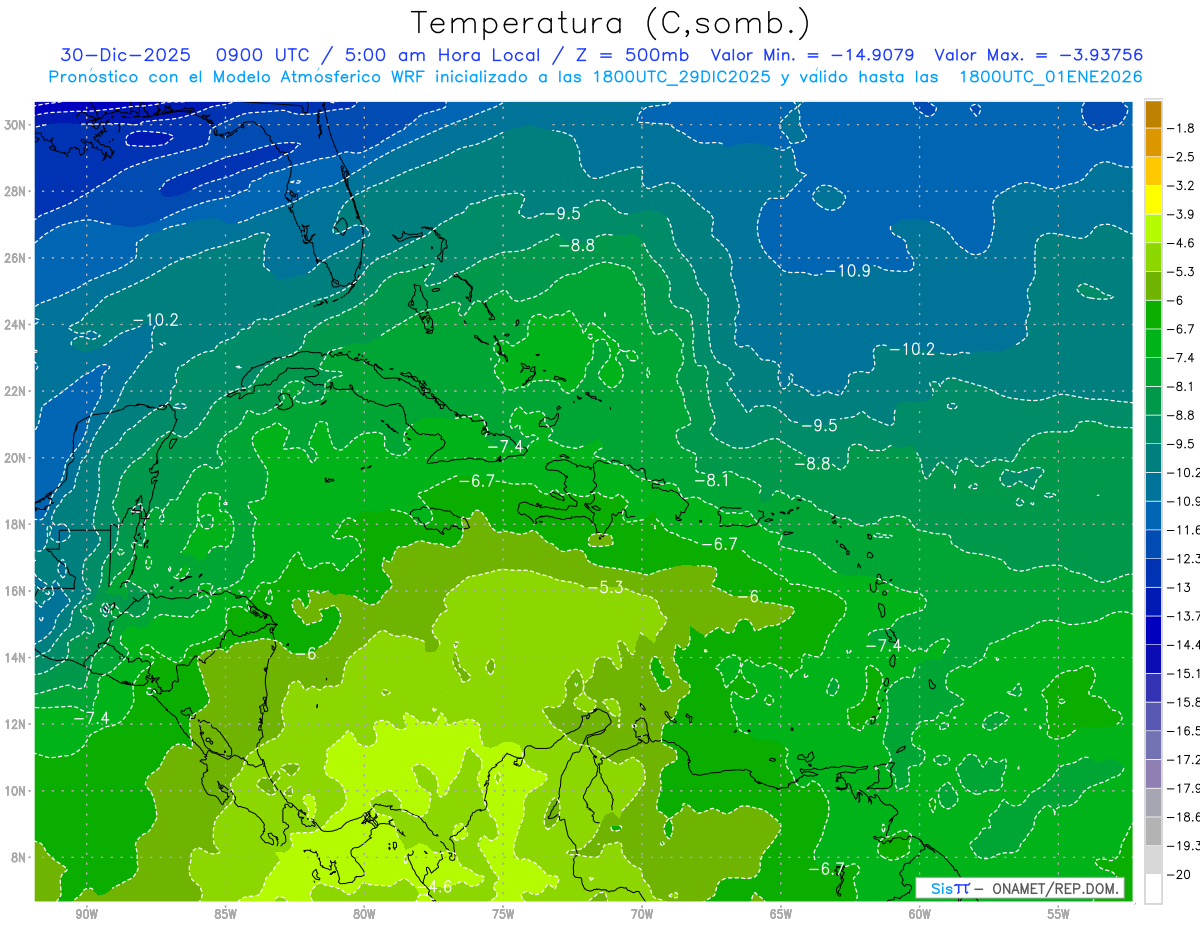Click the '22N' latitude axis label

click(x=17, y=391)
